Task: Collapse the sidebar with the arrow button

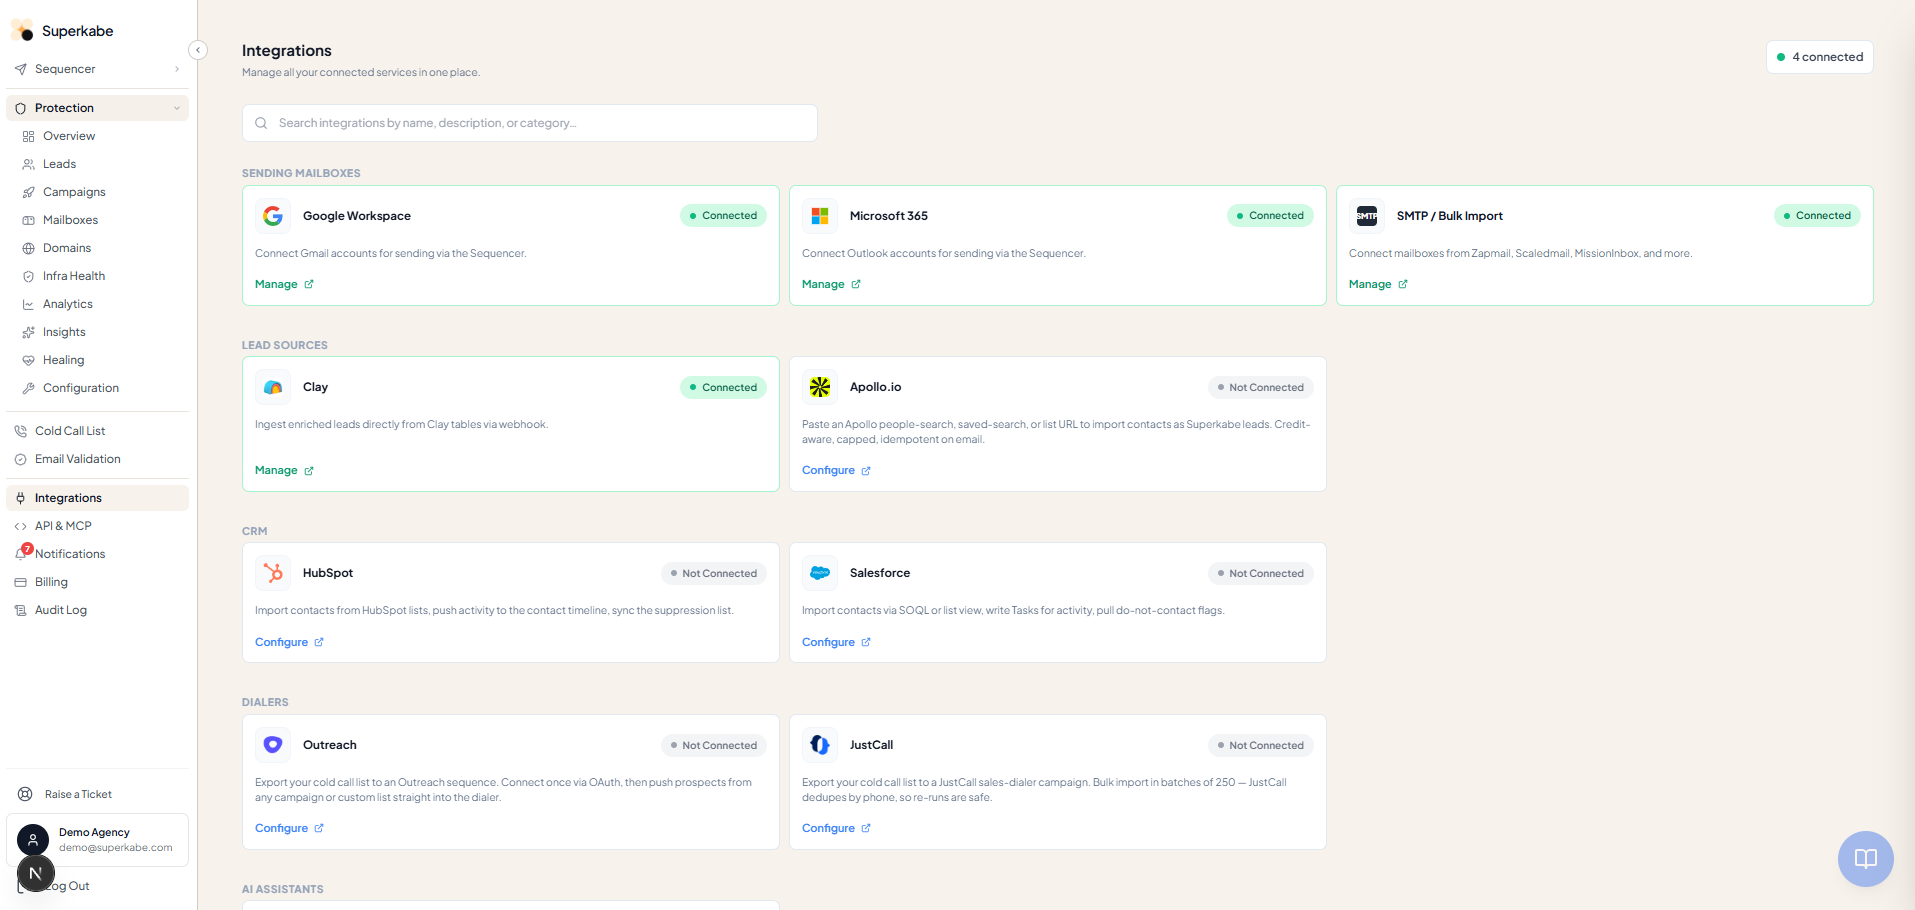Action: point(198,50)
